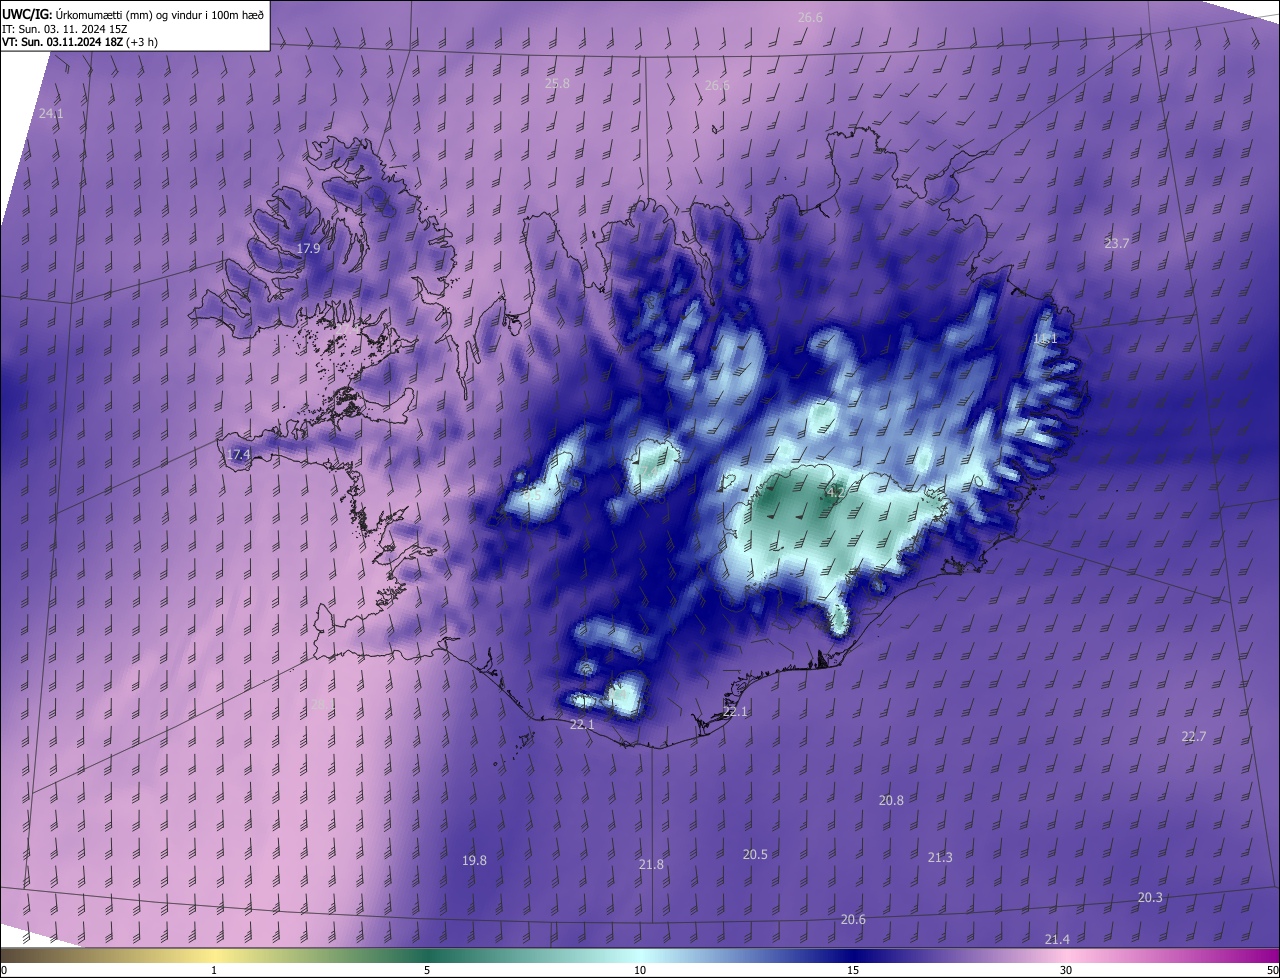Click the map value 20.8

point(891,801)
